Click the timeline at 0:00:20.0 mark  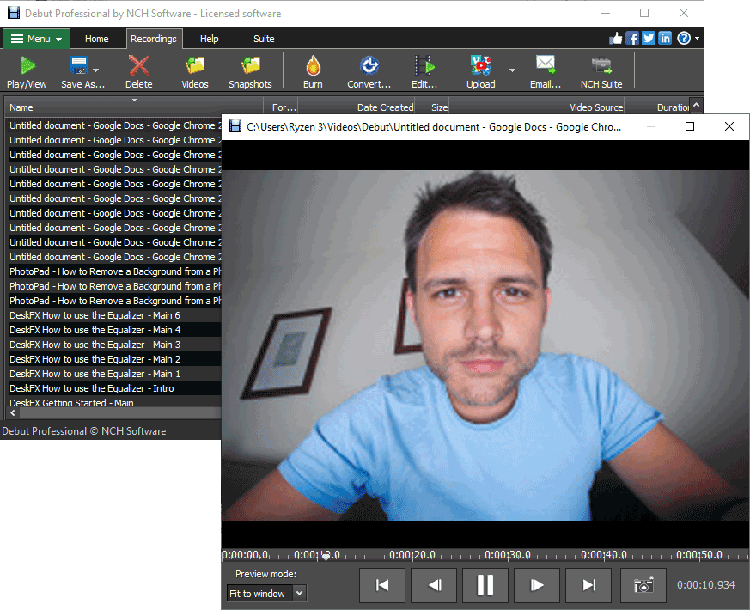click(412, 555)
